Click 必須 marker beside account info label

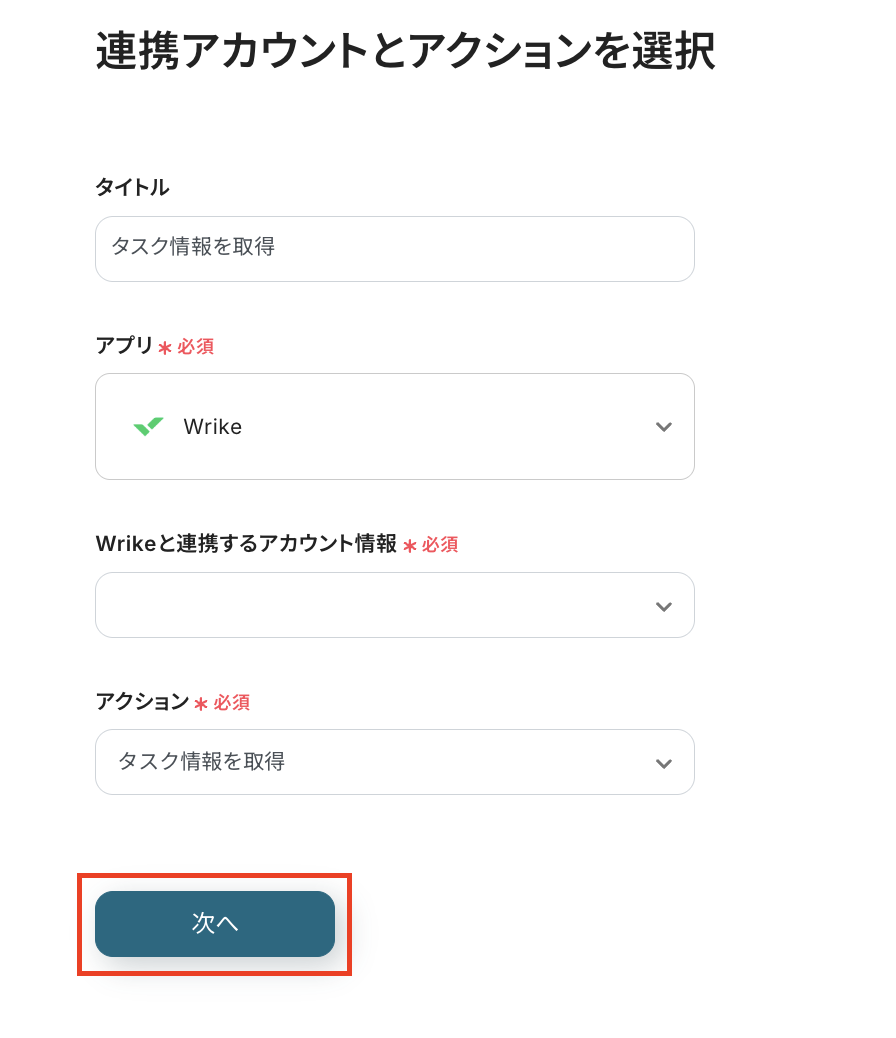pyautogui.click(x=440, y=545)
